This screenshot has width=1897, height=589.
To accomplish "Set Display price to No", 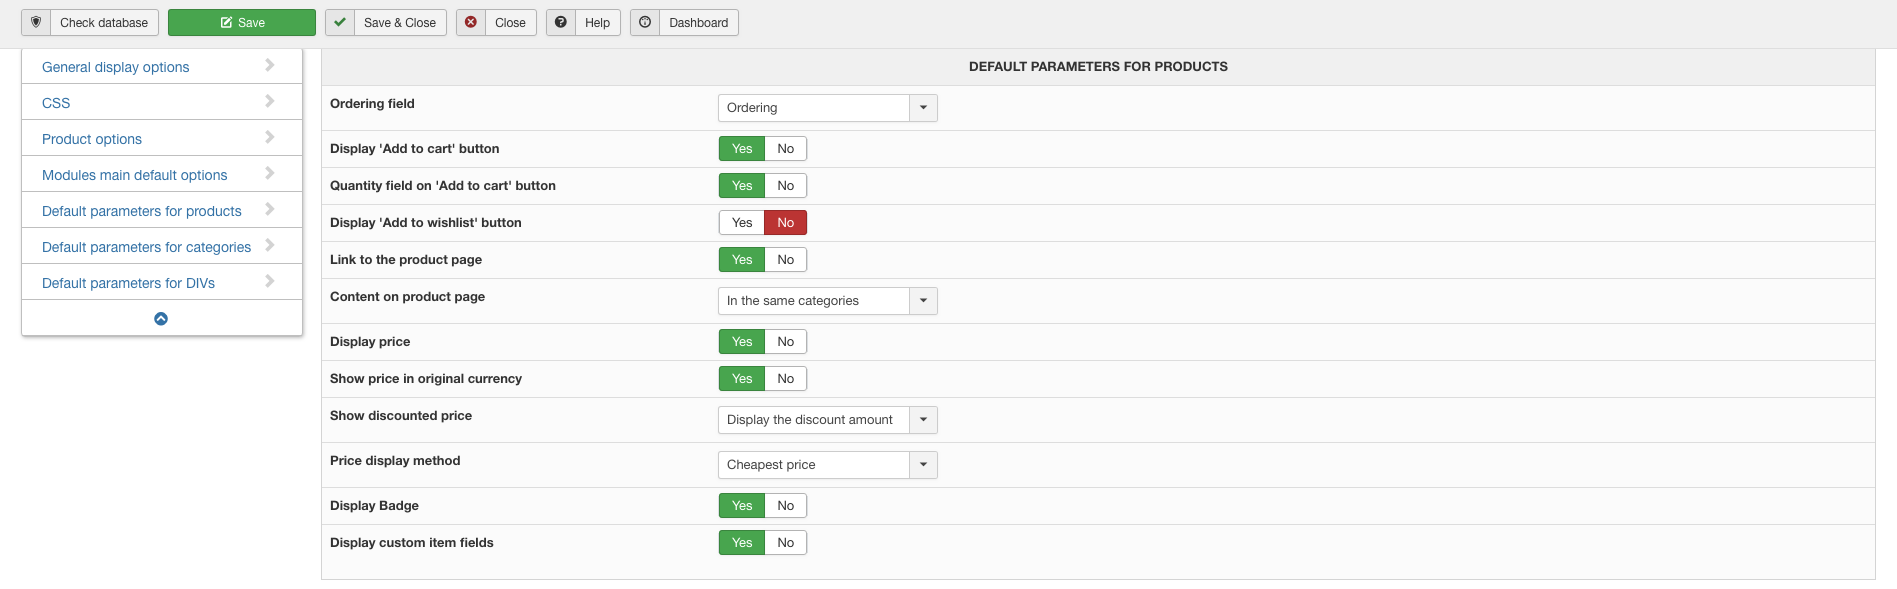I will tap(785, 342).
